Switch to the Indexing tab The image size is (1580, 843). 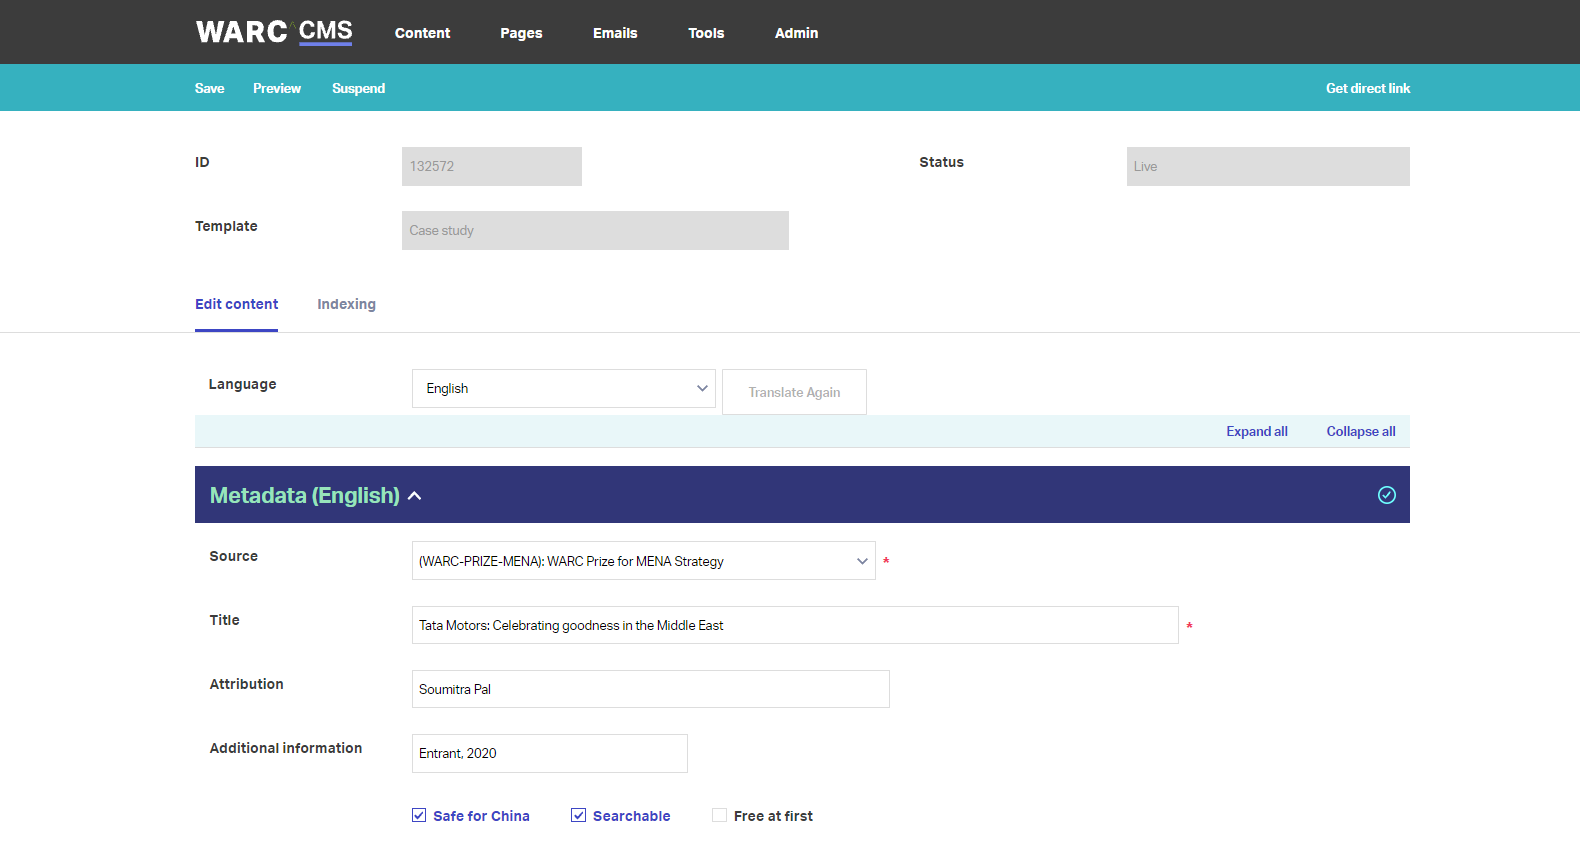click(x=346, y=304)
